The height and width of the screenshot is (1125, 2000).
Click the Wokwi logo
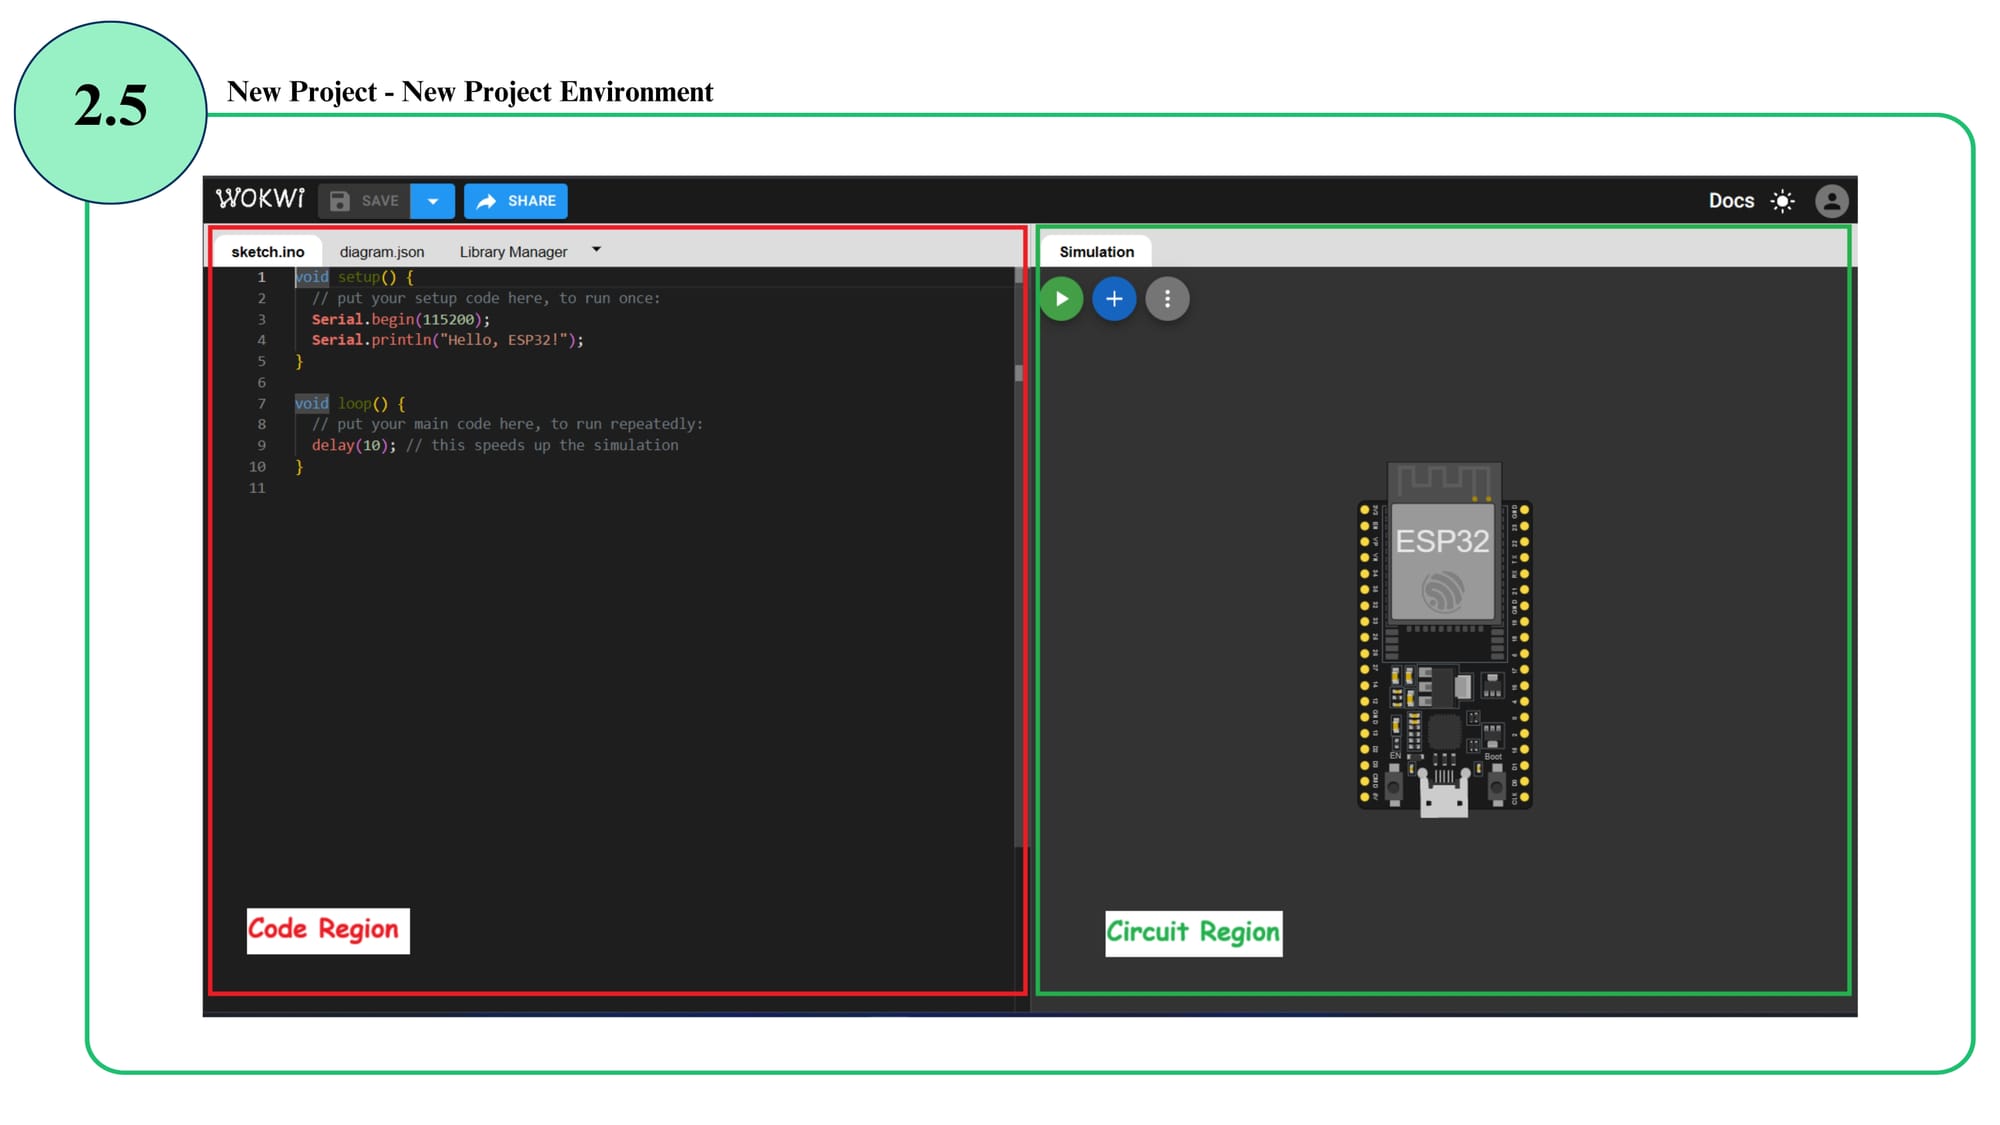(x=260, y=199)
